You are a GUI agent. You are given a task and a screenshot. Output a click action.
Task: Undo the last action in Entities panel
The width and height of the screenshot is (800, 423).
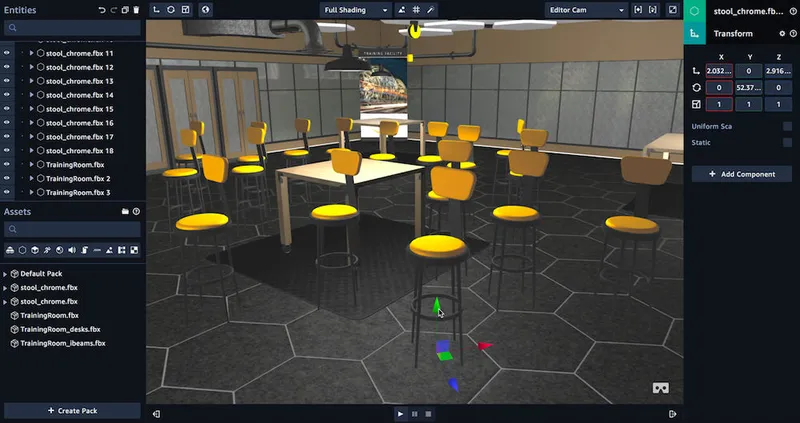[102, 10]
